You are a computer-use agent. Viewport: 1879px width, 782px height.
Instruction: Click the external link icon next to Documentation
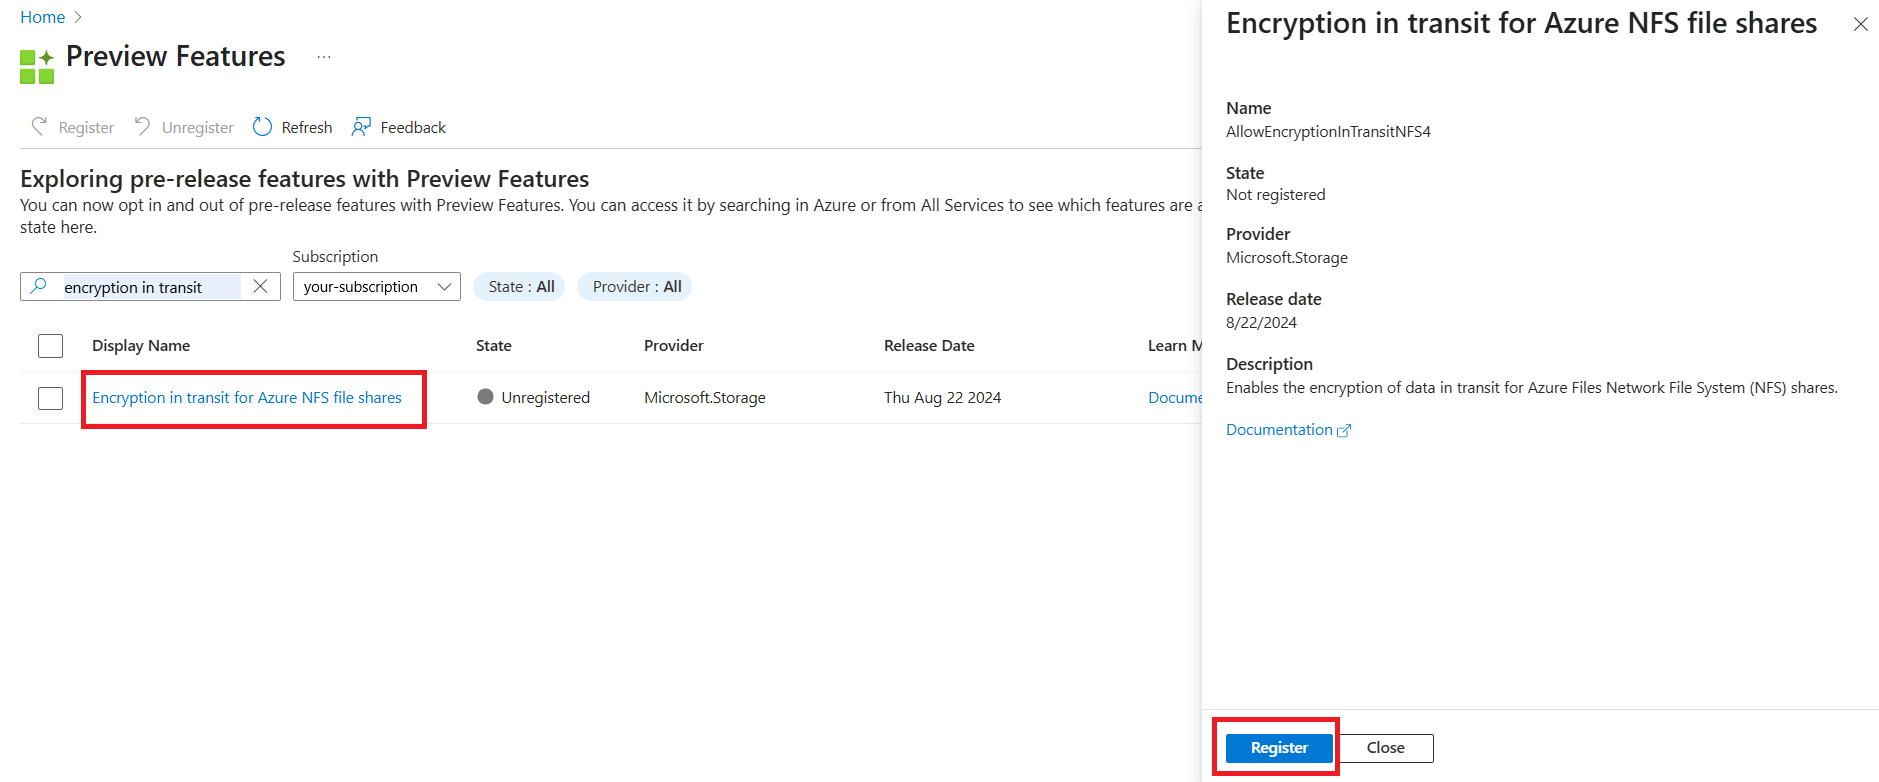coord(1344,431)
